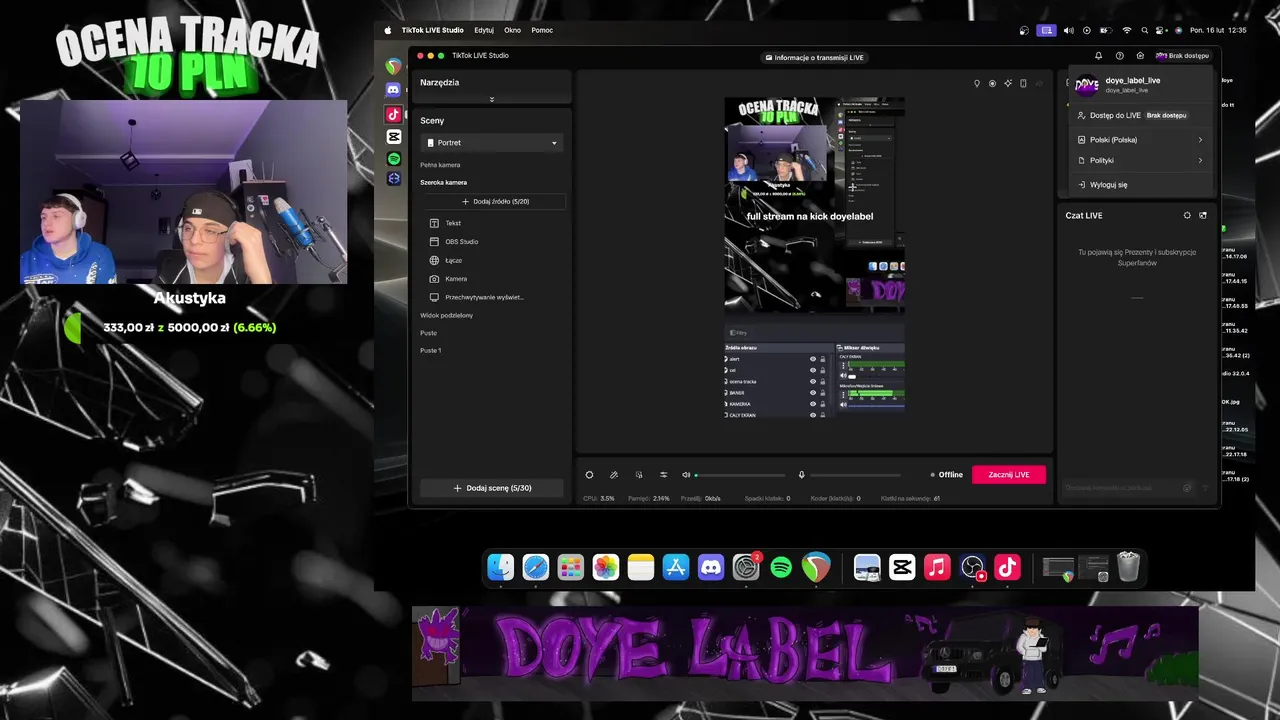The image size is (1280, 720).
Task: Open Photos app in the Dock
Action: [x=606, y=568]
